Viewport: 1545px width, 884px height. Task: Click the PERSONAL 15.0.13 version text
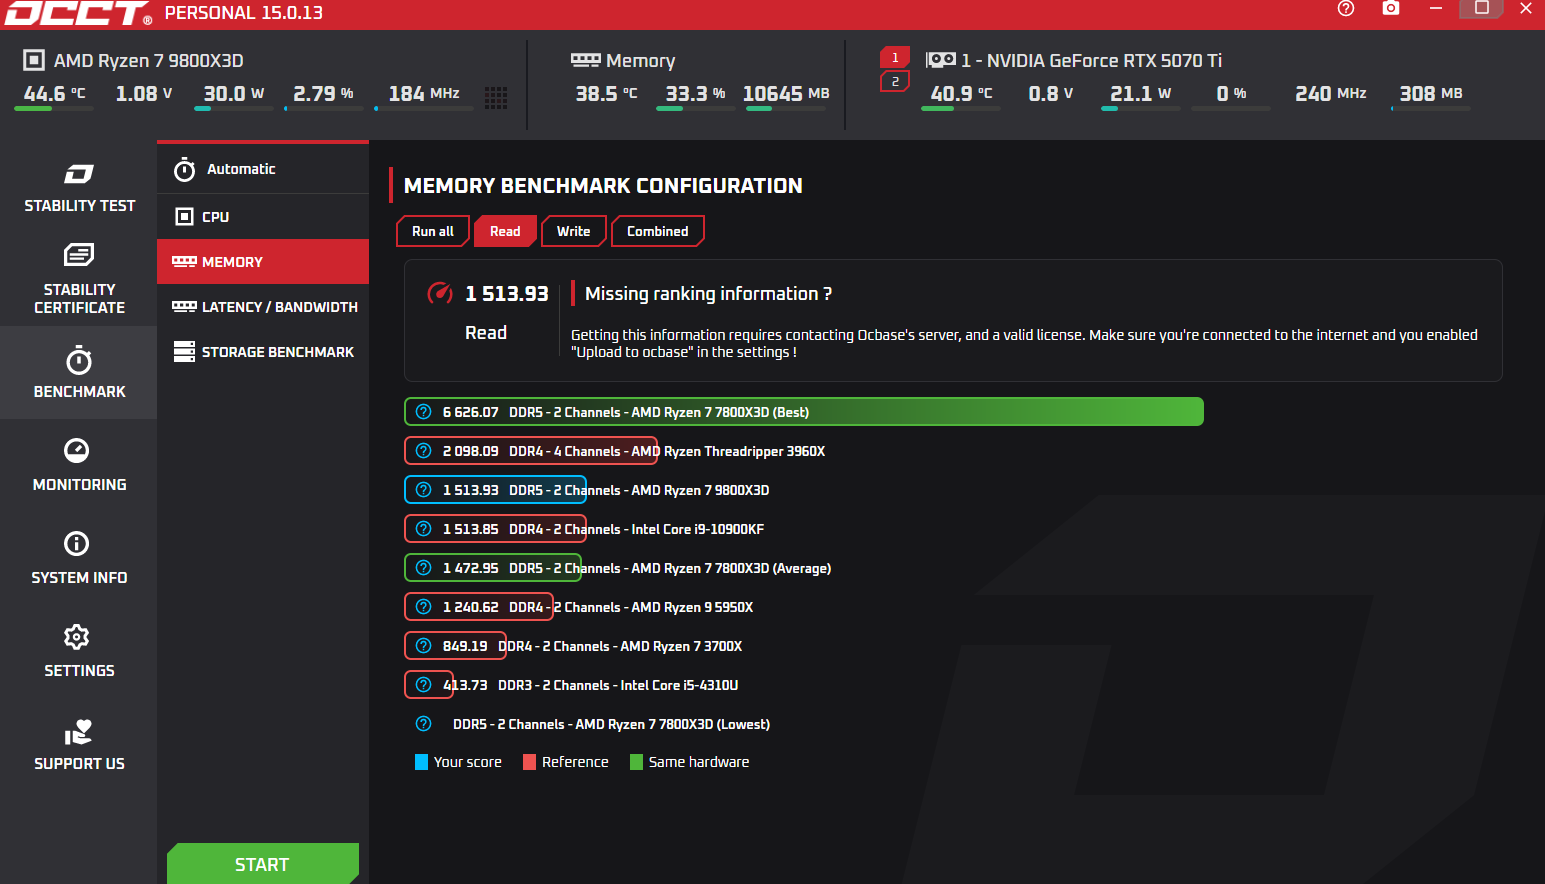coord(244,13)
